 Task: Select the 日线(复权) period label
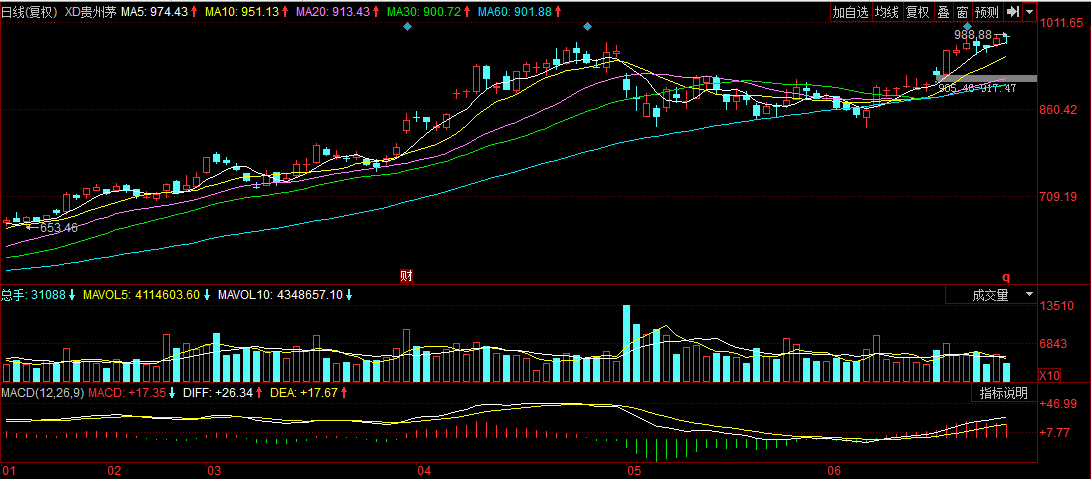(x=31, y=13)
